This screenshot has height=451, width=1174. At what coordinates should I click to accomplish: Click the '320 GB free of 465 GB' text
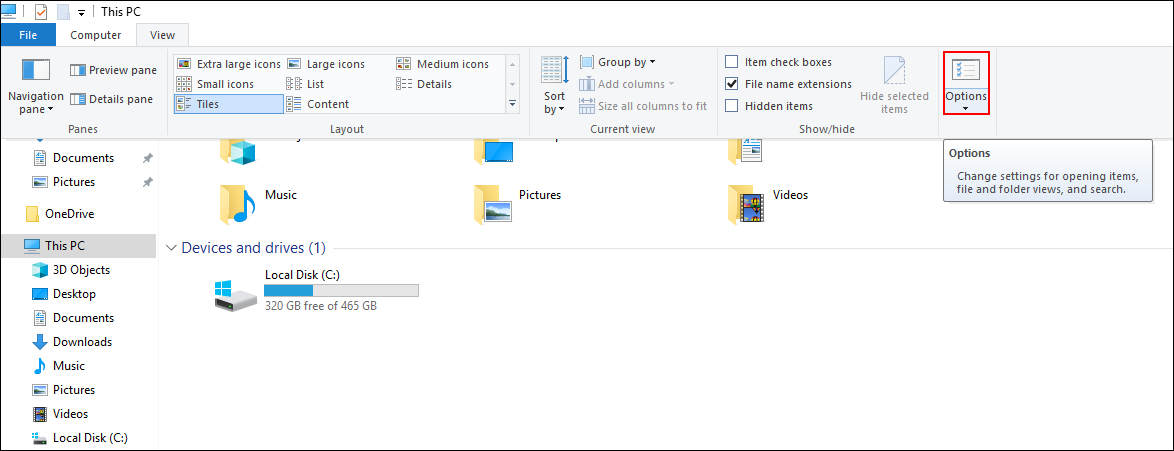click(320, 306)
